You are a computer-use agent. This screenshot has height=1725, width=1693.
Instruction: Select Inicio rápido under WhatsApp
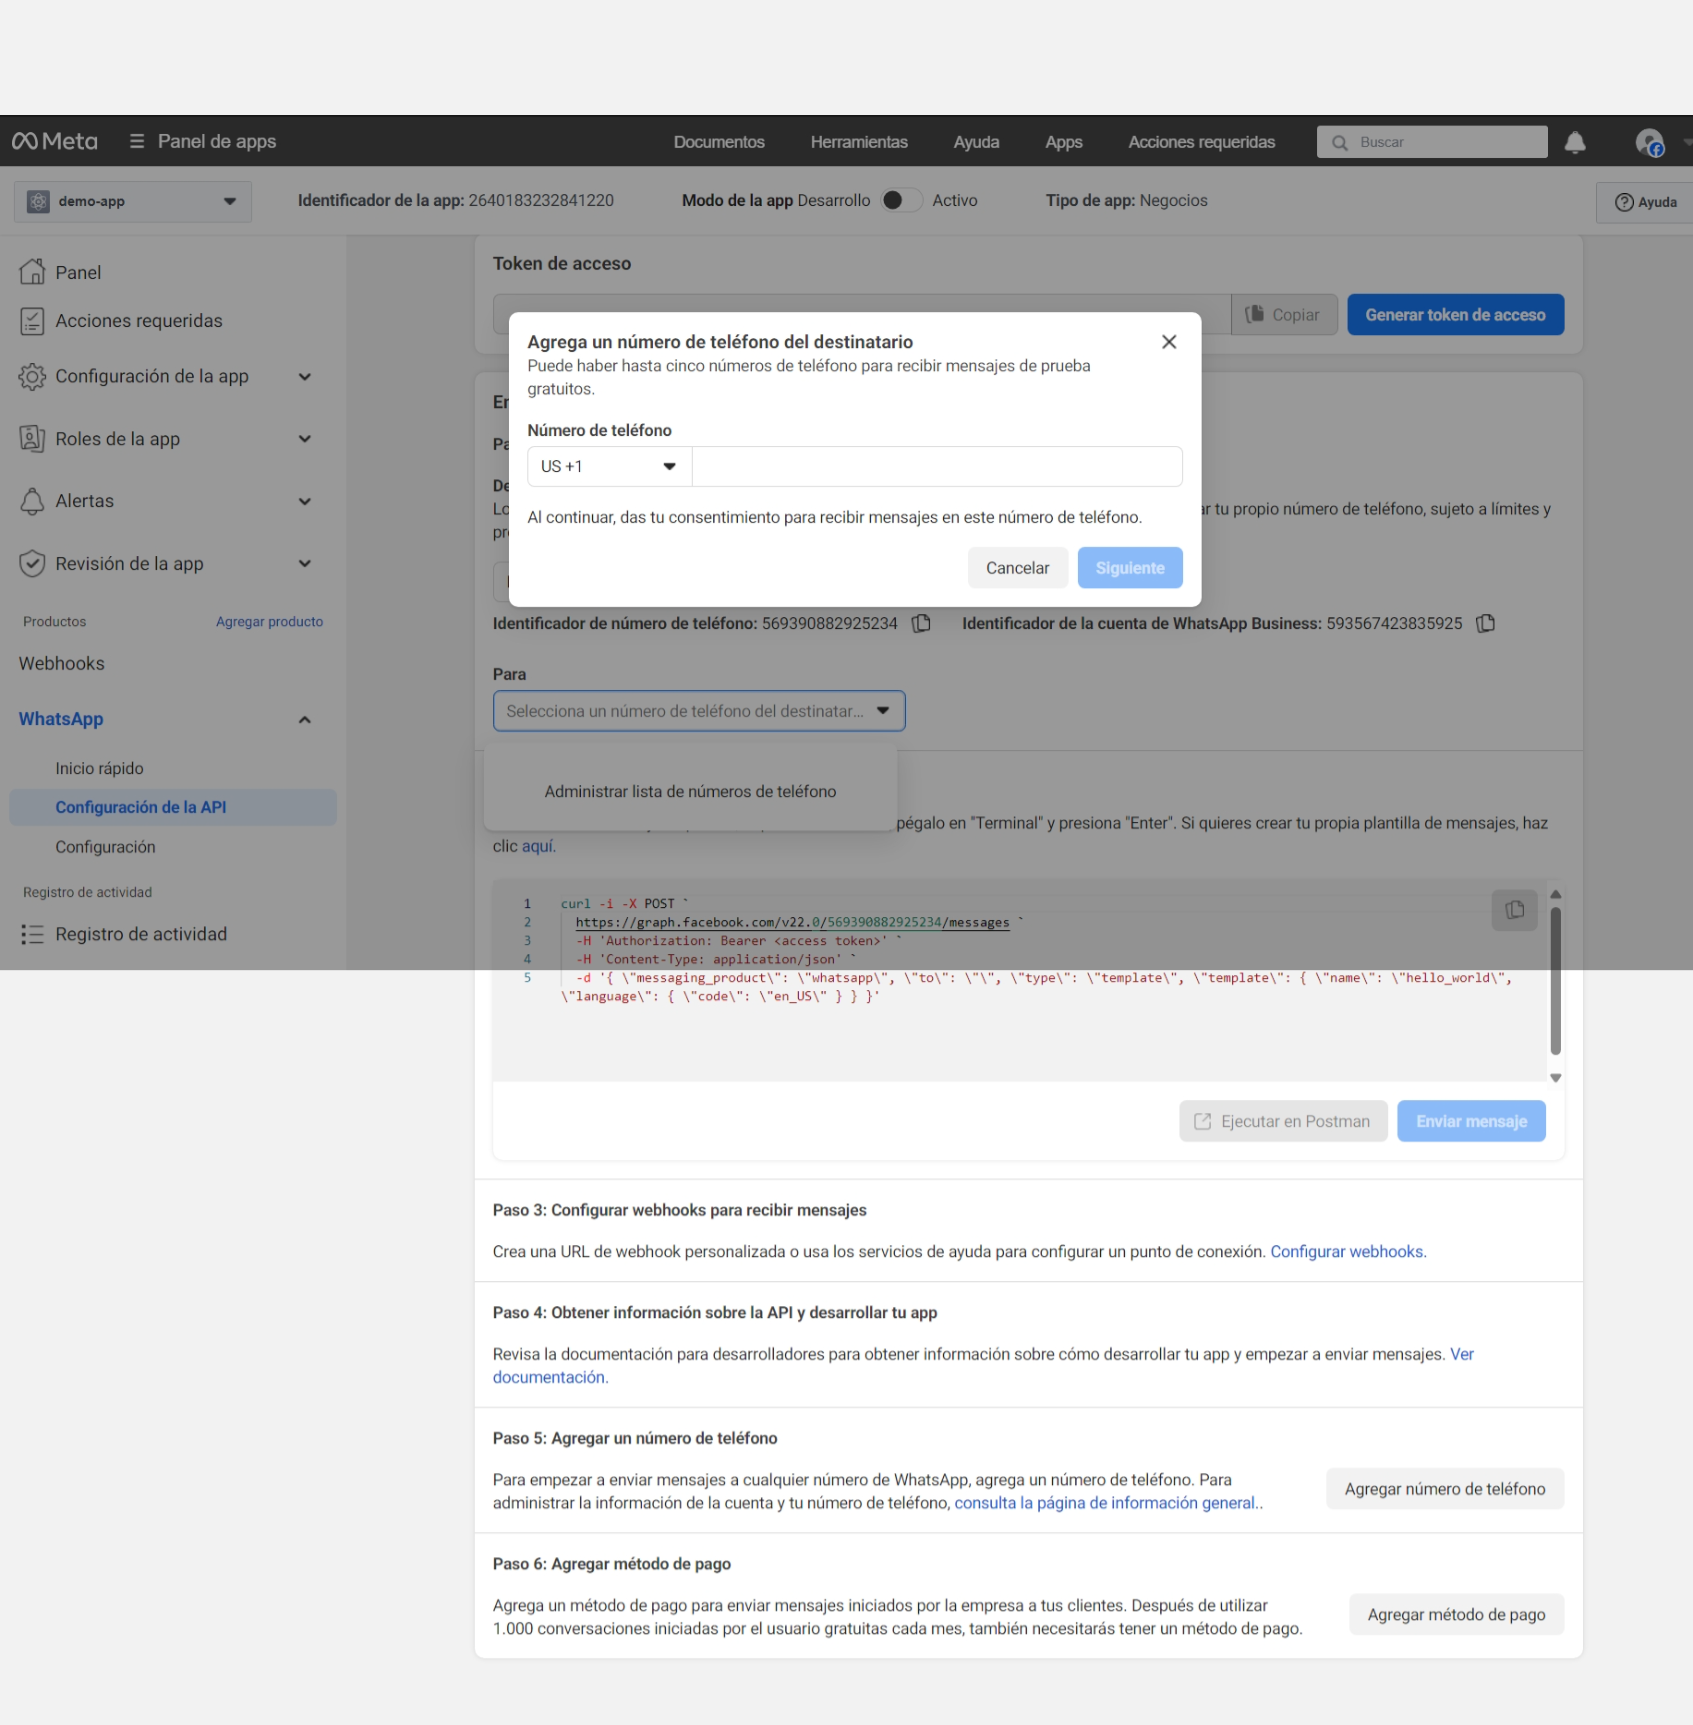click(99, 768)
